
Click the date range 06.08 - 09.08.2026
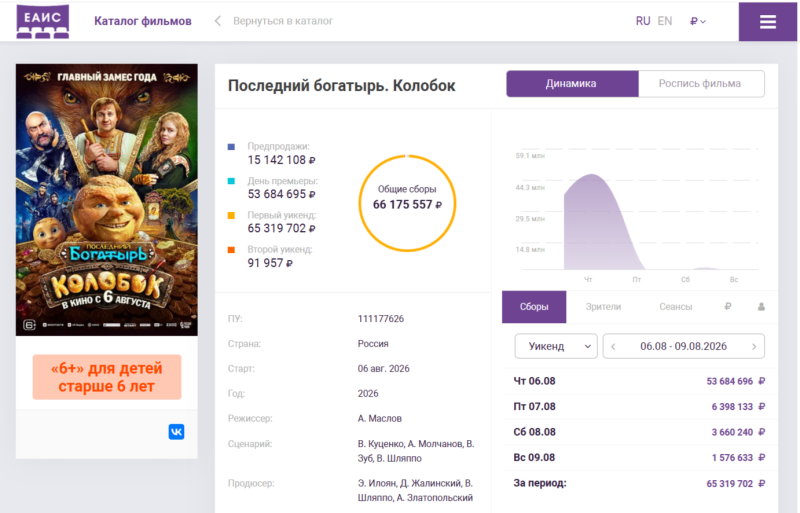[x=683, y=347]
